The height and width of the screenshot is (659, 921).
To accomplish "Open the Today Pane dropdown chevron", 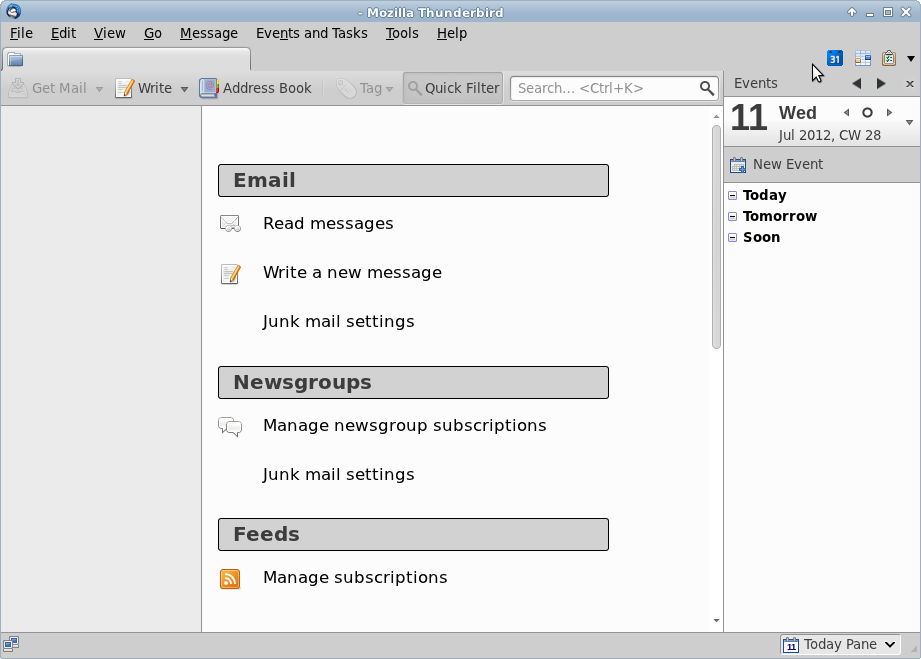I will click(x=890, y=644).
